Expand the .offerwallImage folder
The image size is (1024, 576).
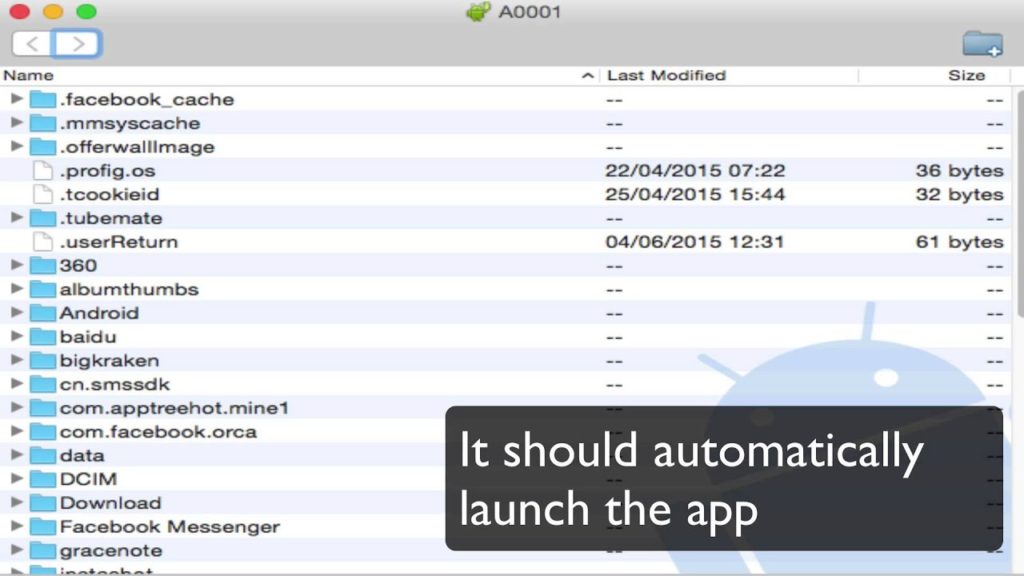pyautogui.click(x=16, y=146)
